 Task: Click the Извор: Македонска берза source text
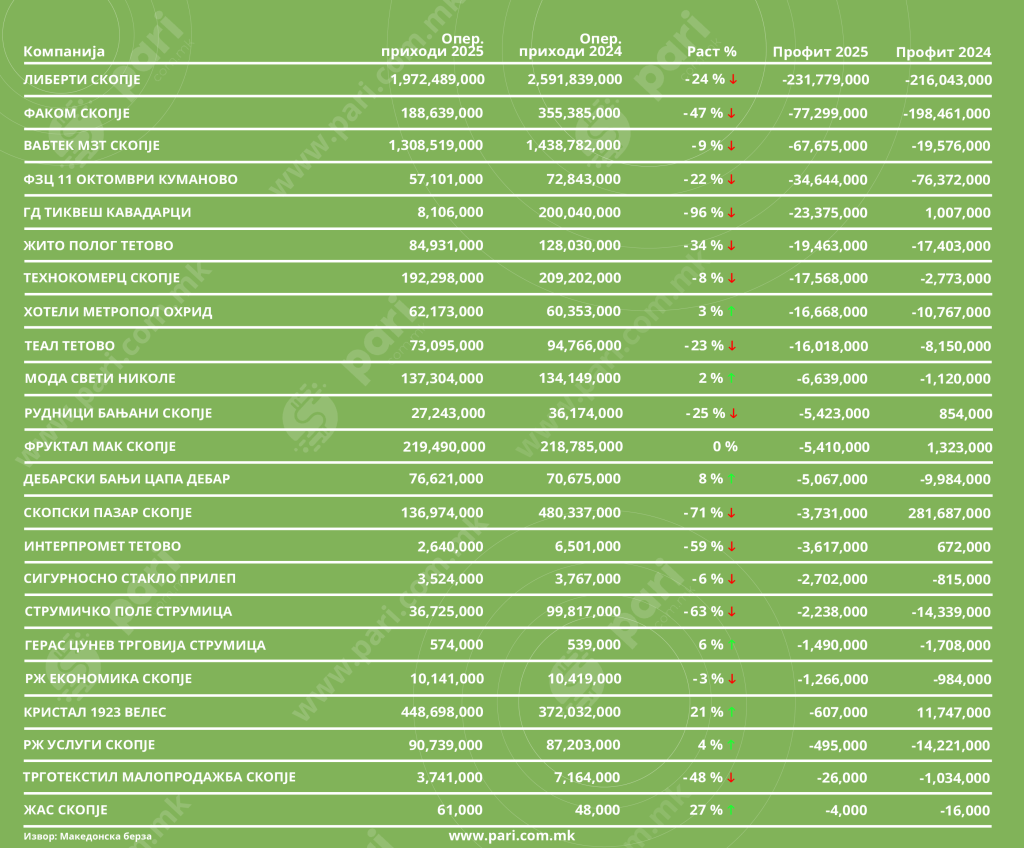(x=90, y=835)
